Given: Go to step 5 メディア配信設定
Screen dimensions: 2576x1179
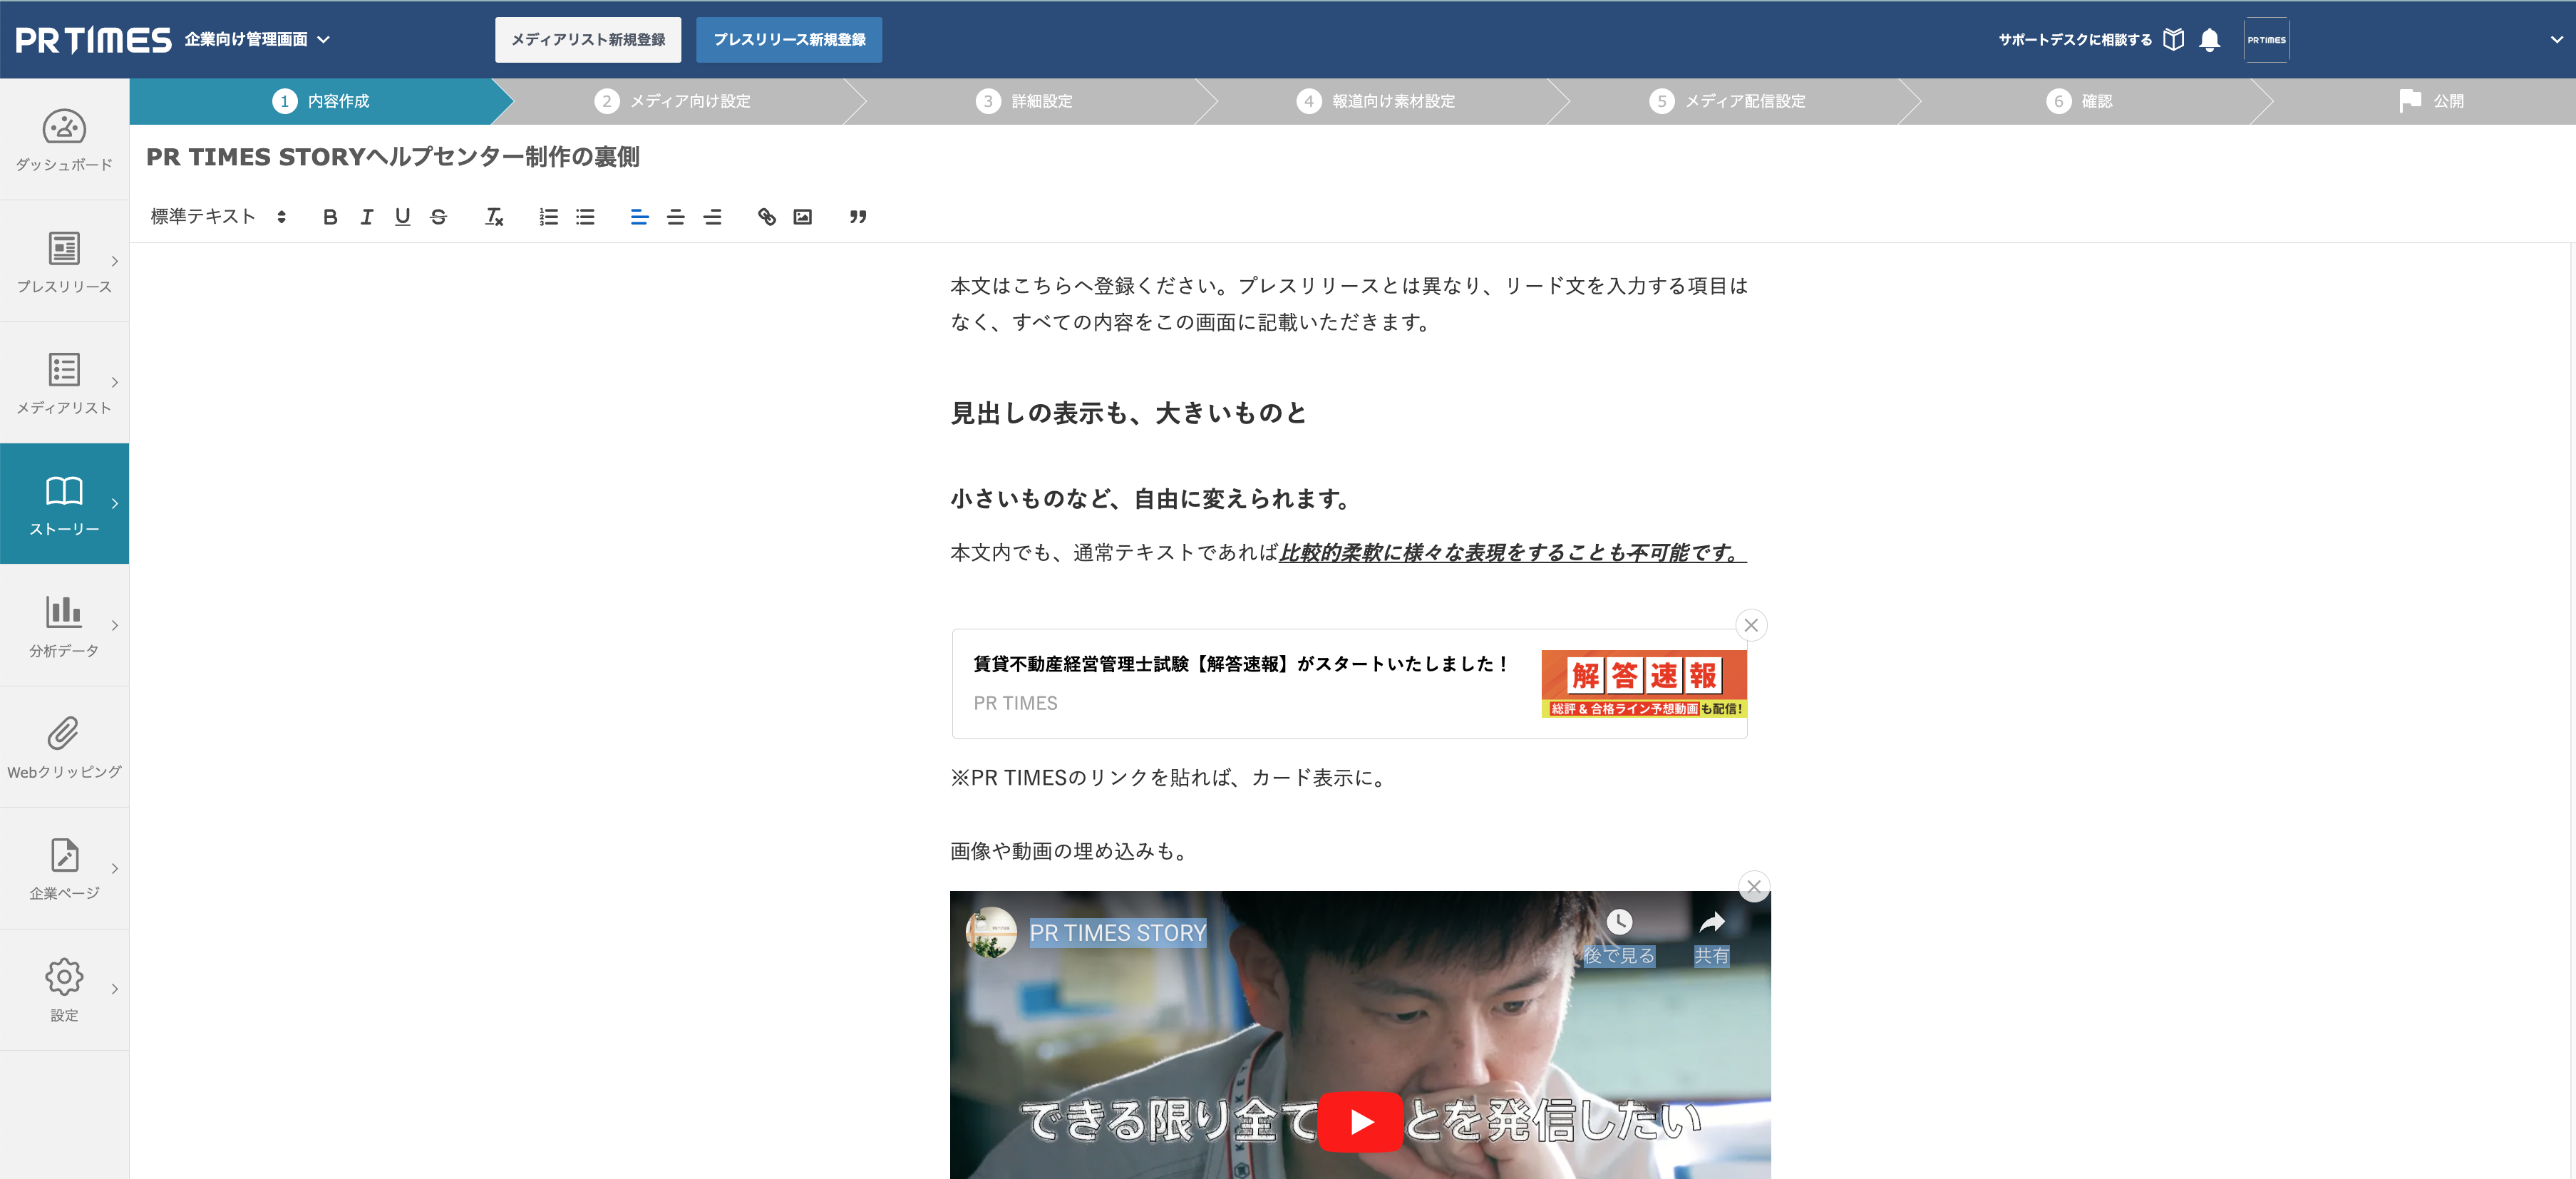Looking at the screenshot, I should (1727, 101).
